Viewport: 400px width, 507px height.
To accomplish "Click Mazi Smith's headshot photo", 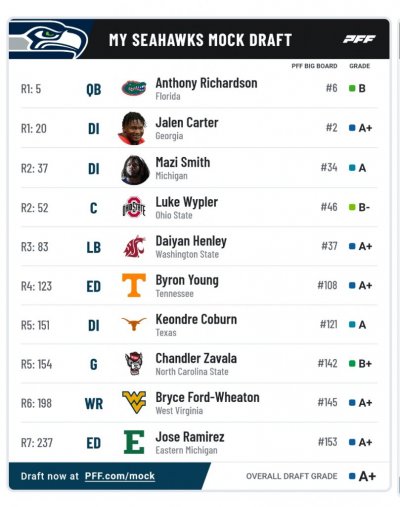I will (x=134, y=170).
